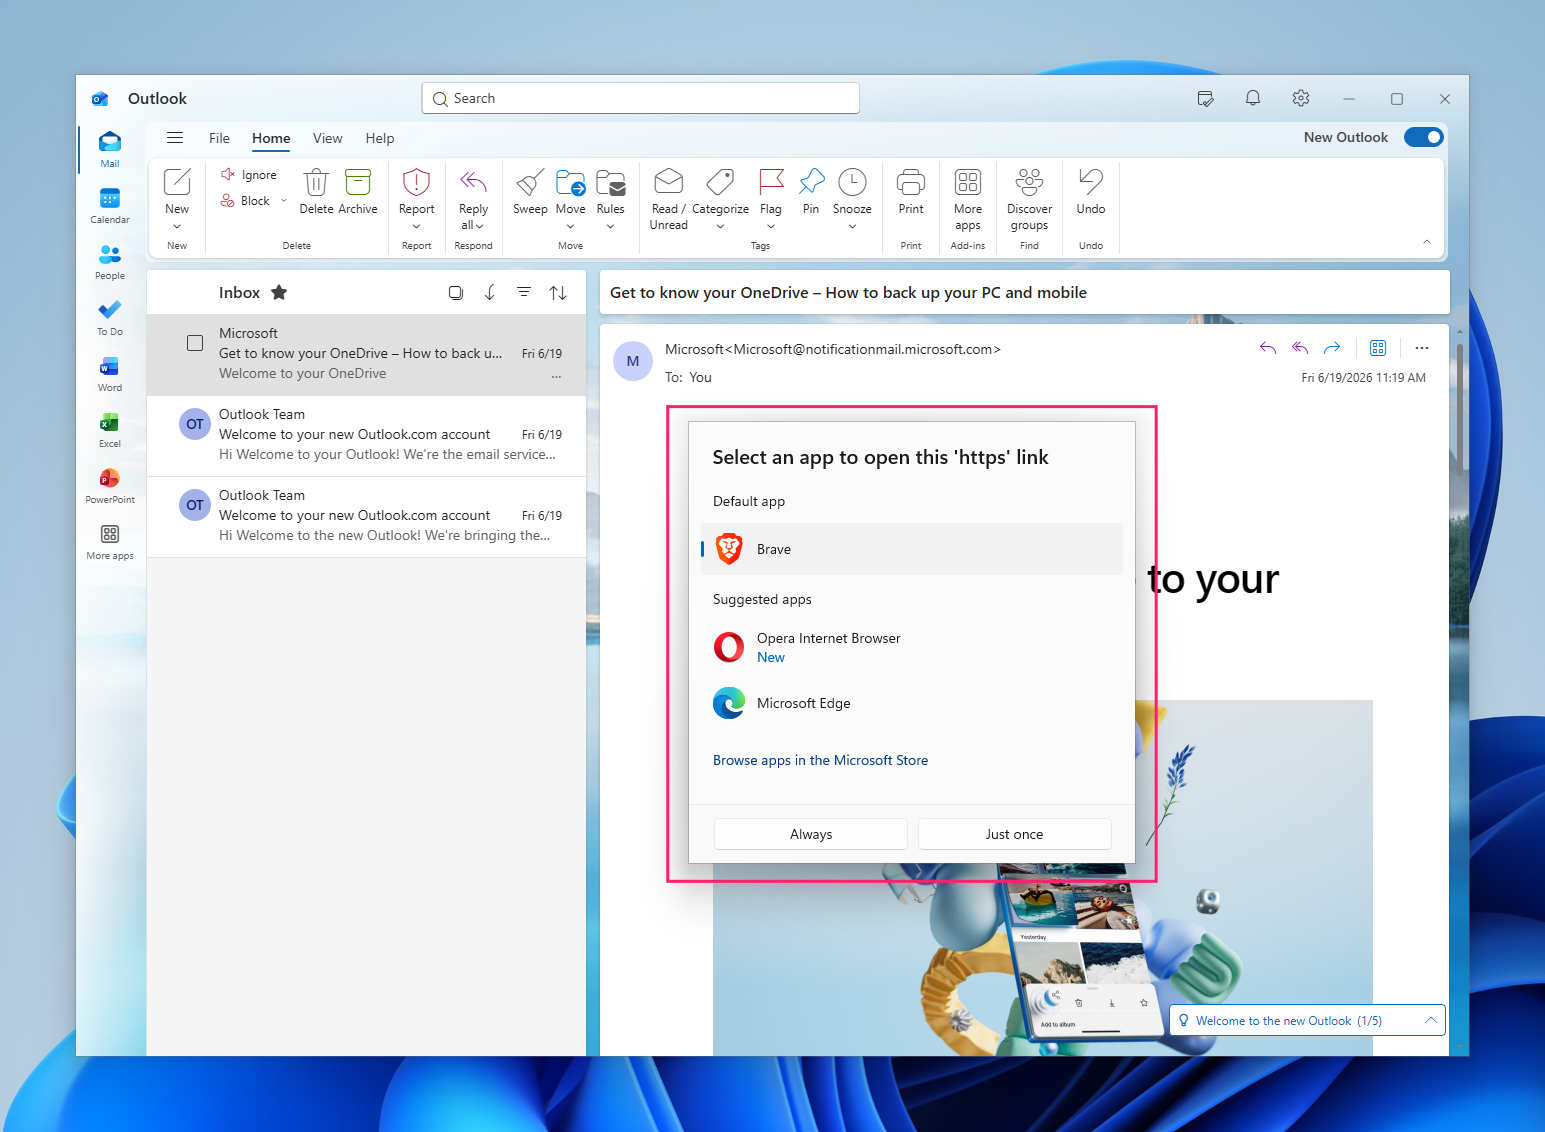Image resolution: width=1545 pixels, height=1132 pixels.
Task: Undo the last action in the ribbon
Action: [1091, 191]
